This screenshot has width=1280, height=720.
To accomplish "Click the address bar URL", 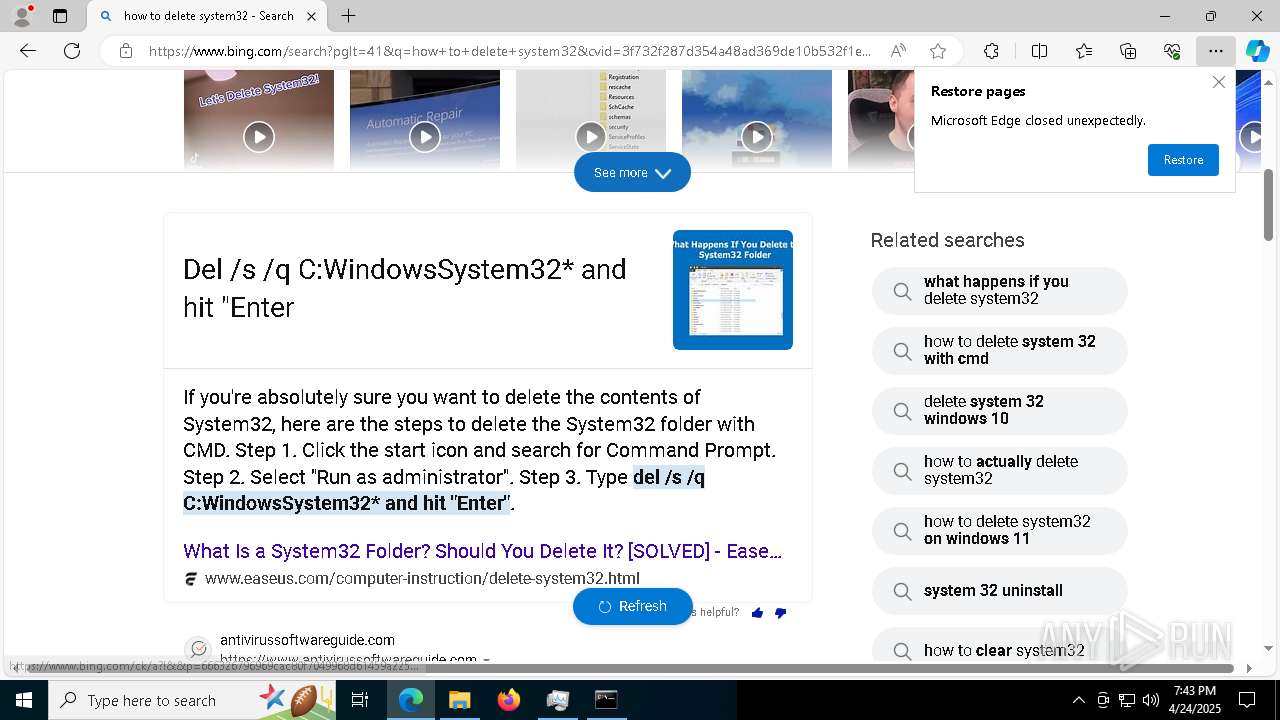I will 510,51.
